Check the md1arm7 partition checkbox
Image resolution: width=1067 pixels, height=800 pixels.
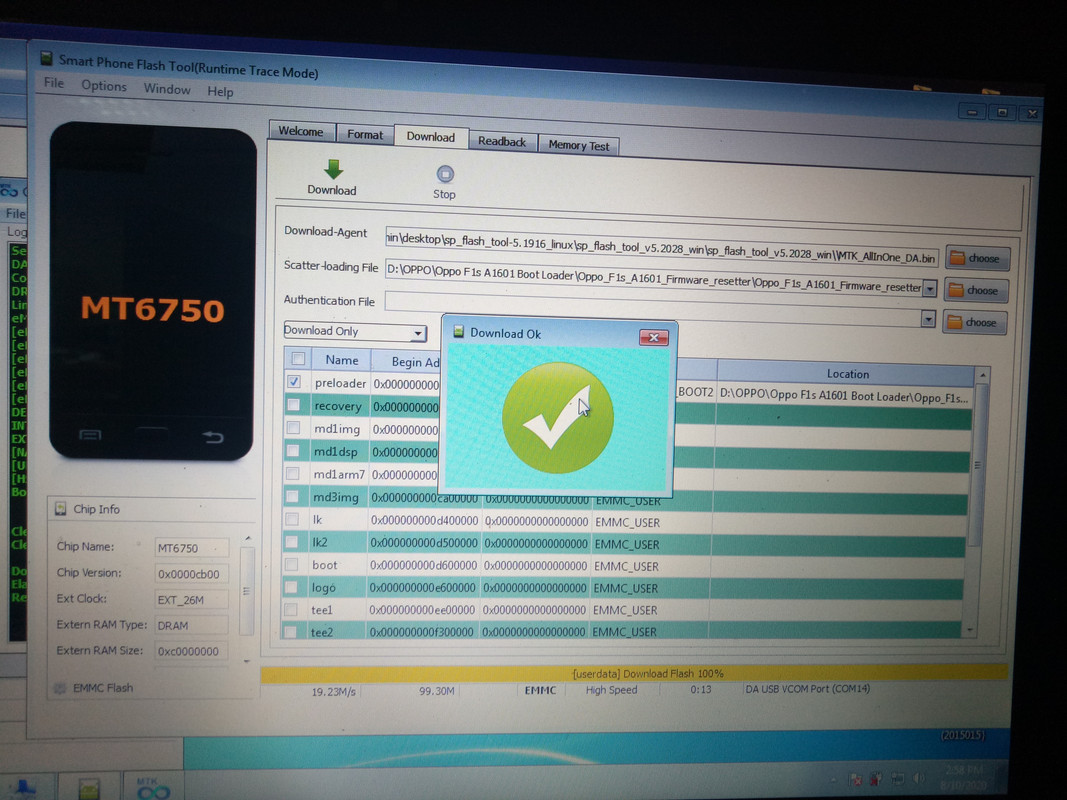tap(293, 473)
